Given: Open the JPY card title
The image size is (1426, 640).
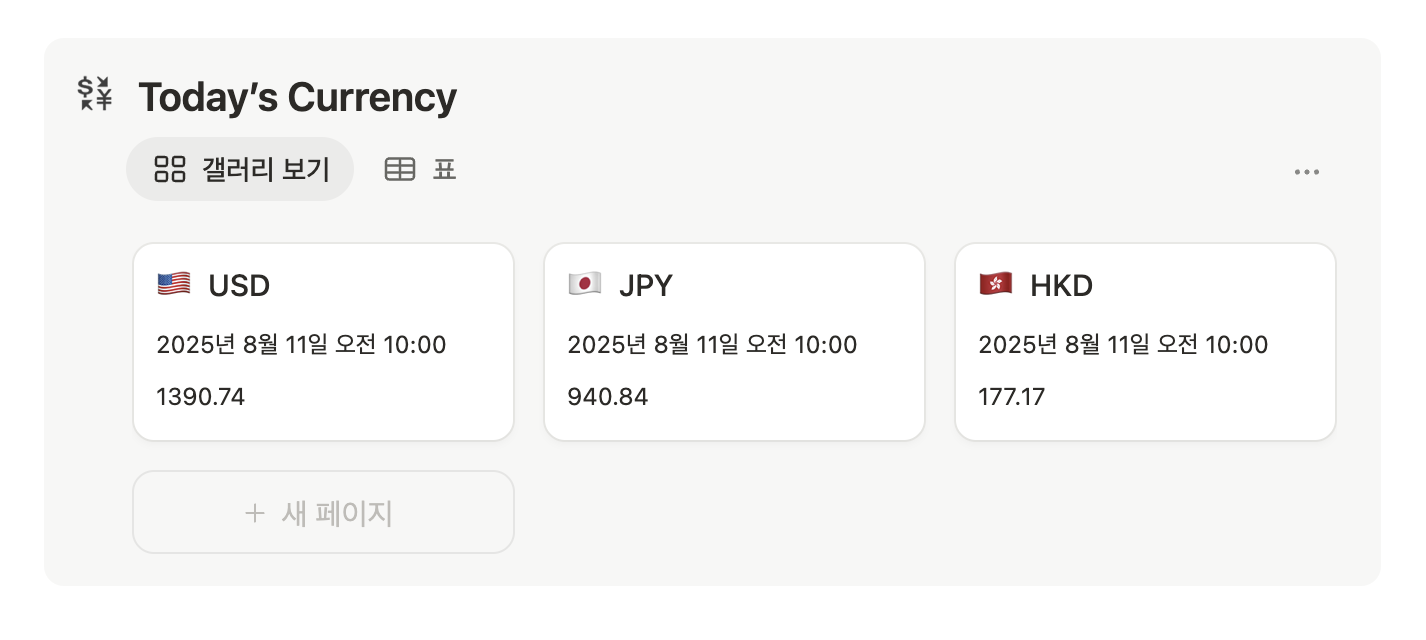Looking at the screenshot, I should pyautogui.click(x=646, y=286).
